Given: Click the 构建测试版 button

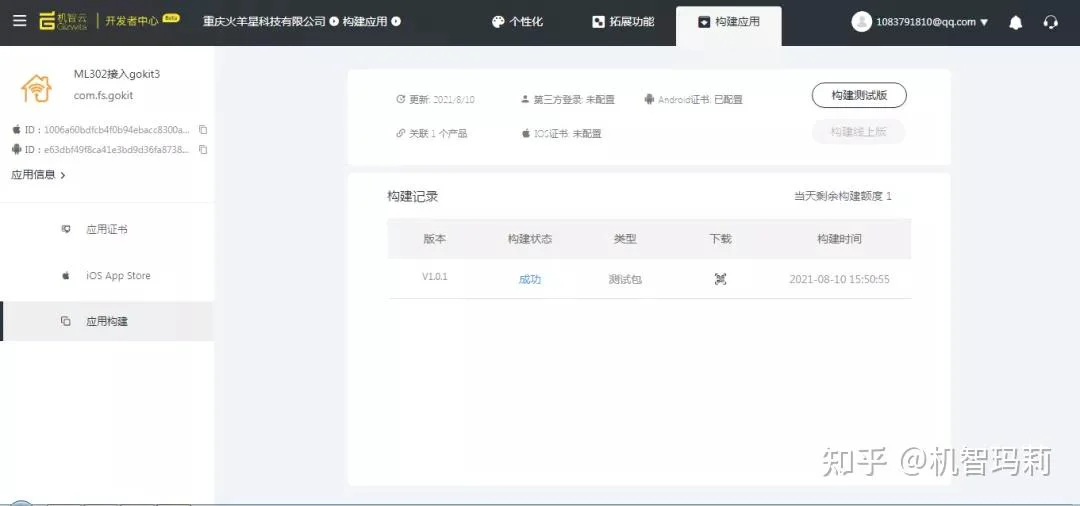Looking at the screenshot, I should (x=859, y=96).
